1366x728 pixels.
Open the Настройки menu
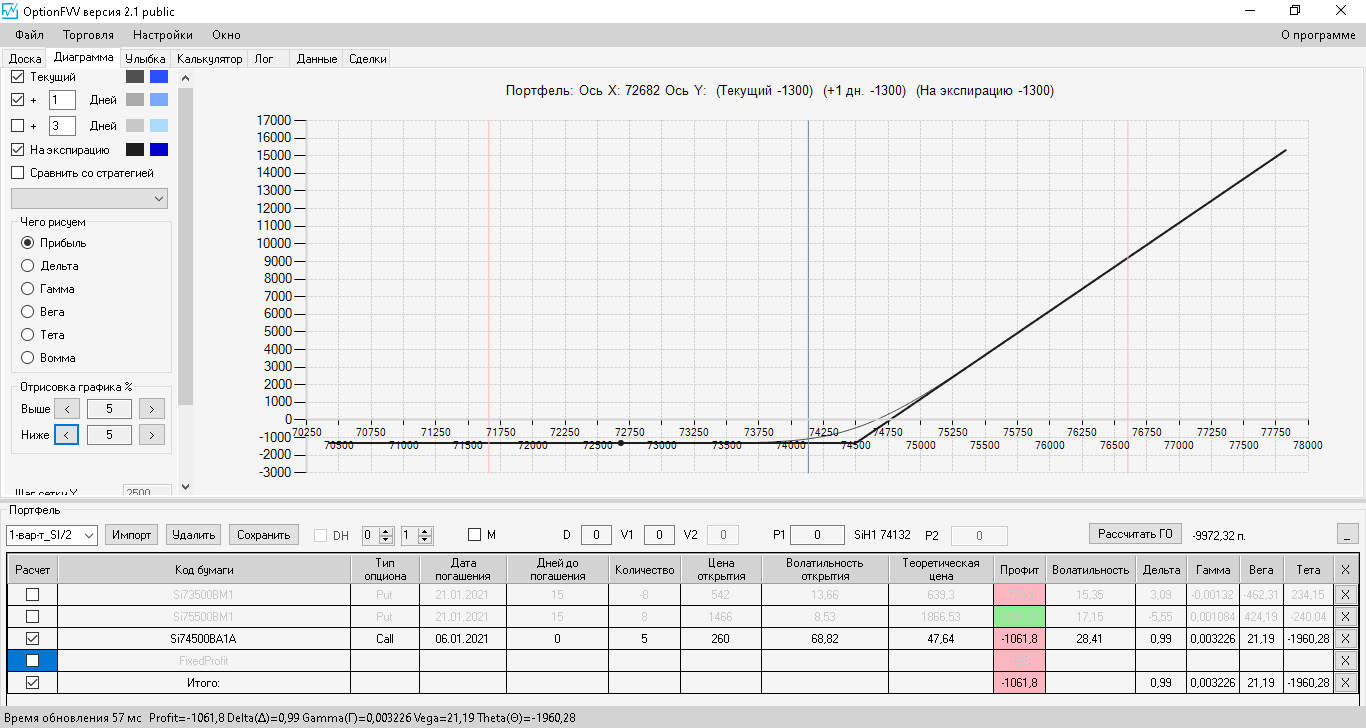coord(163,35)
